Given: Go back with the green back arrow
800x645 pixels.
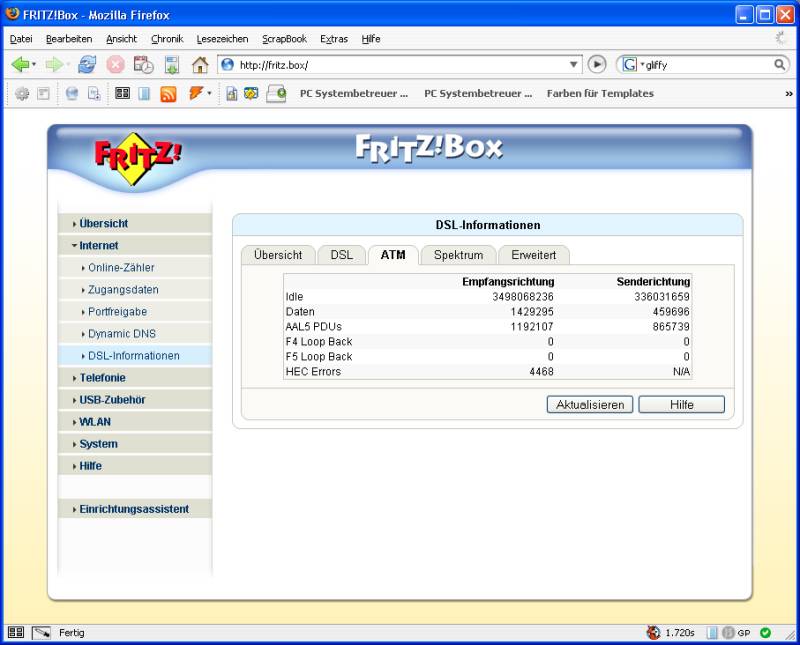Looking at the screenshot, I should coord(20,65).
